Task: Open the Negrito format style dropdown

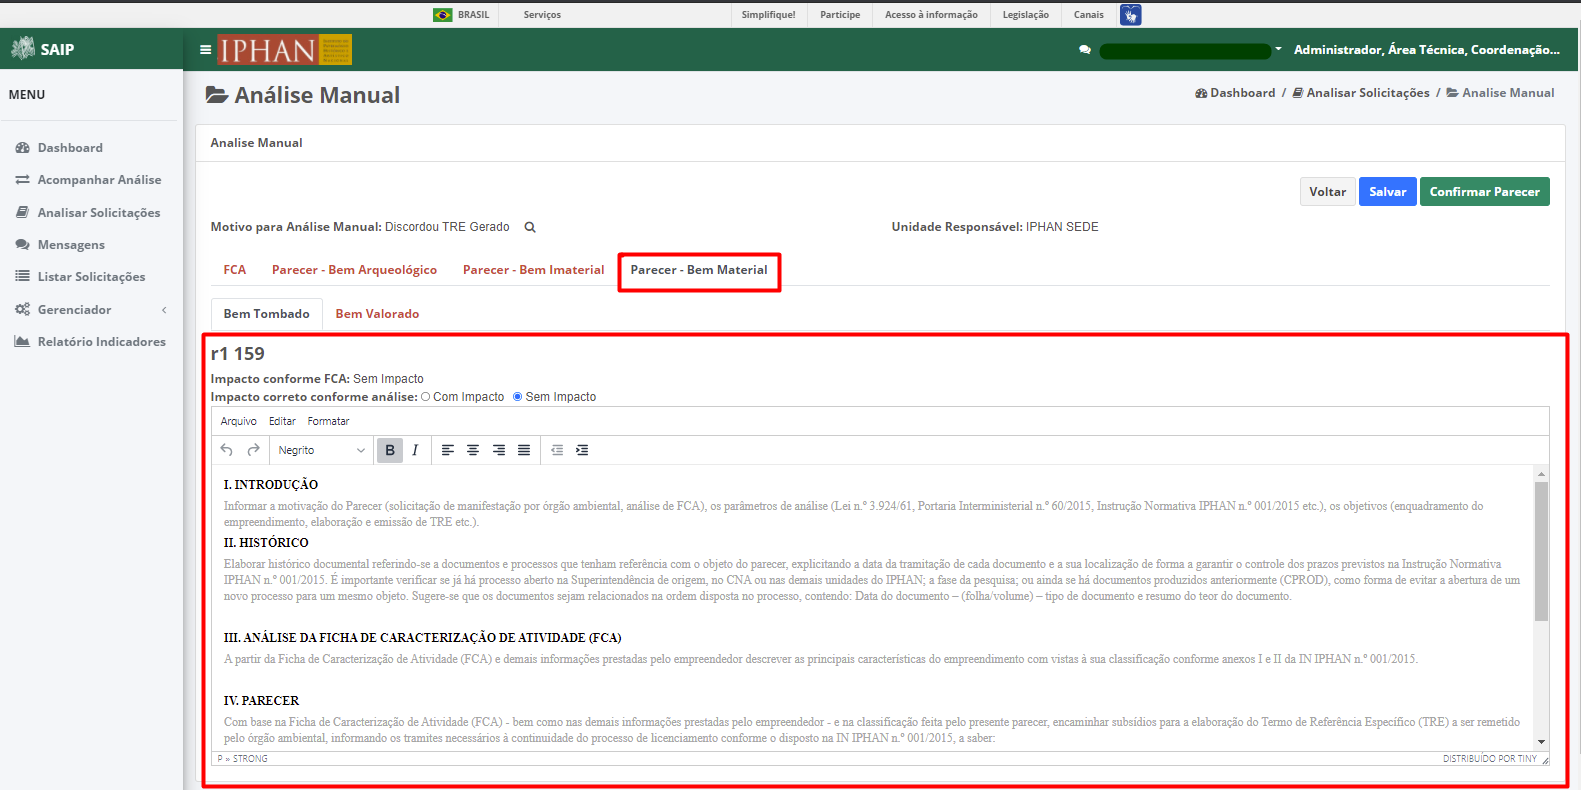Action: pos(322,450)
